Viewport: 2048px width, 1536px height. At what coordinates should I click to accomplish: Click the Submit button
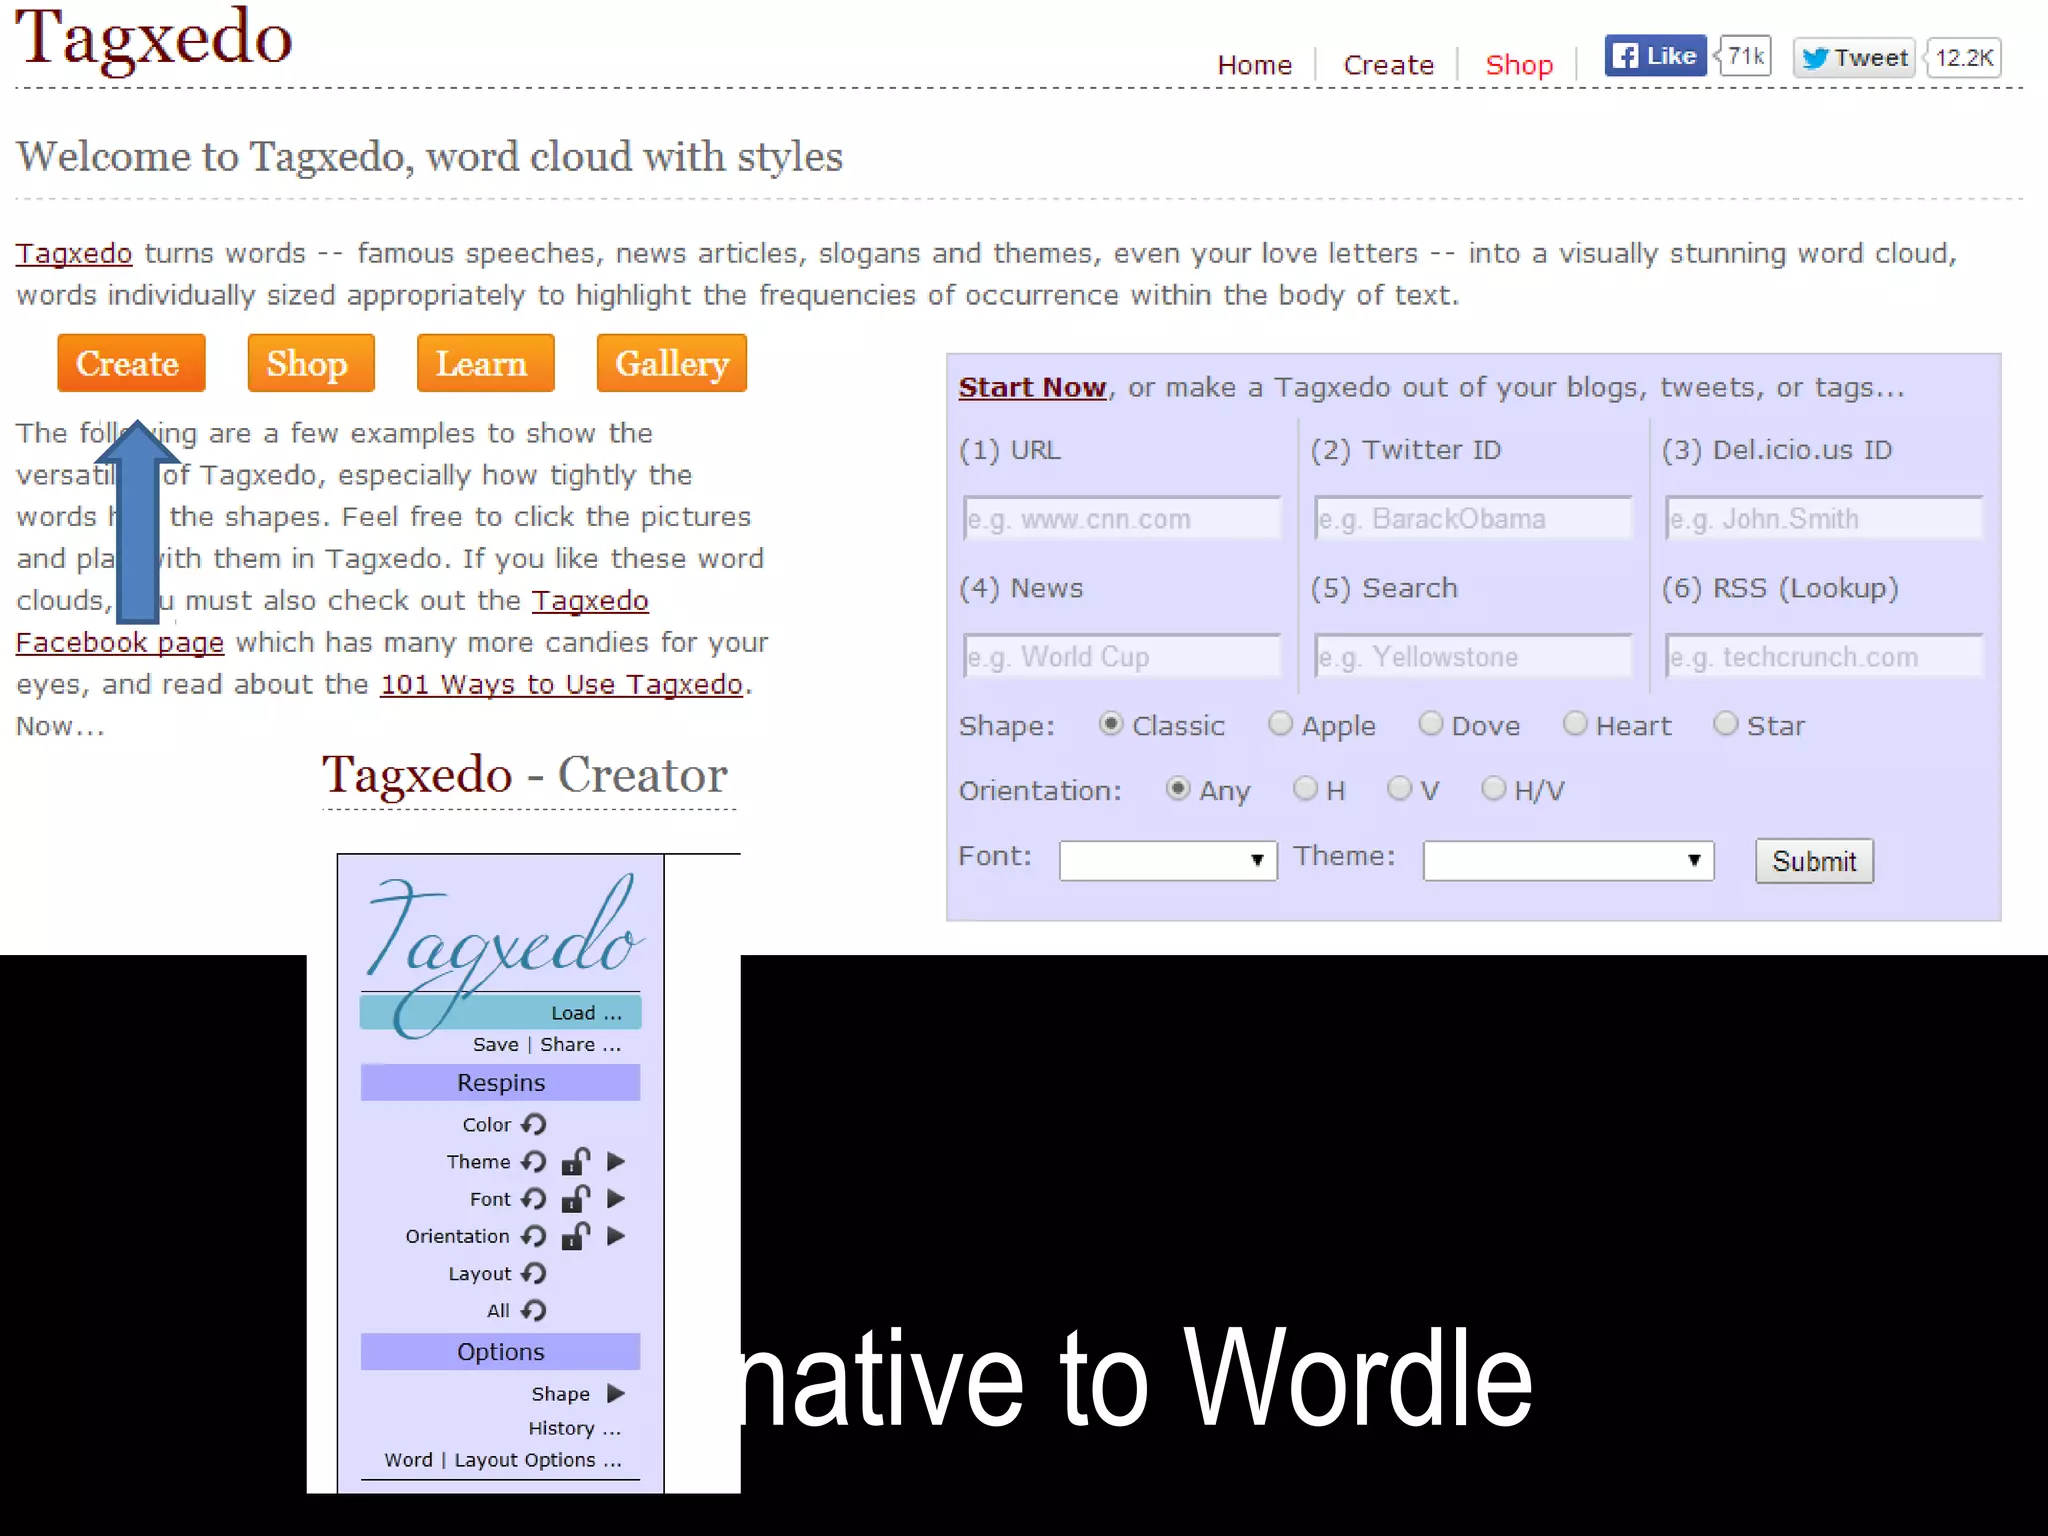pos(1814,861)
